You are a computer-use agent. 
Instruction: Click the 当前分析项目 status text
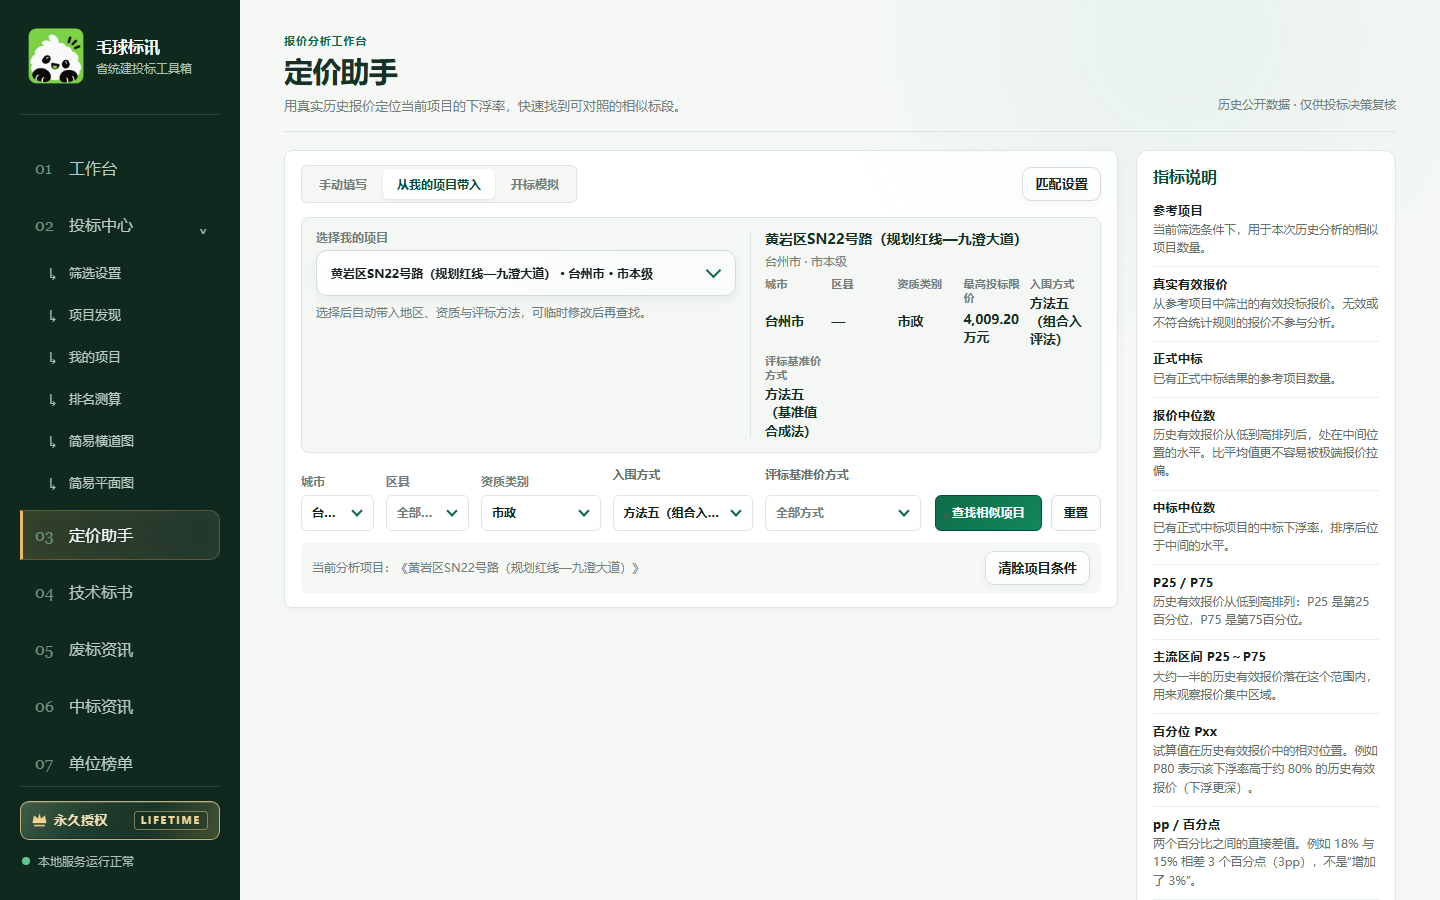click(475, 568)
